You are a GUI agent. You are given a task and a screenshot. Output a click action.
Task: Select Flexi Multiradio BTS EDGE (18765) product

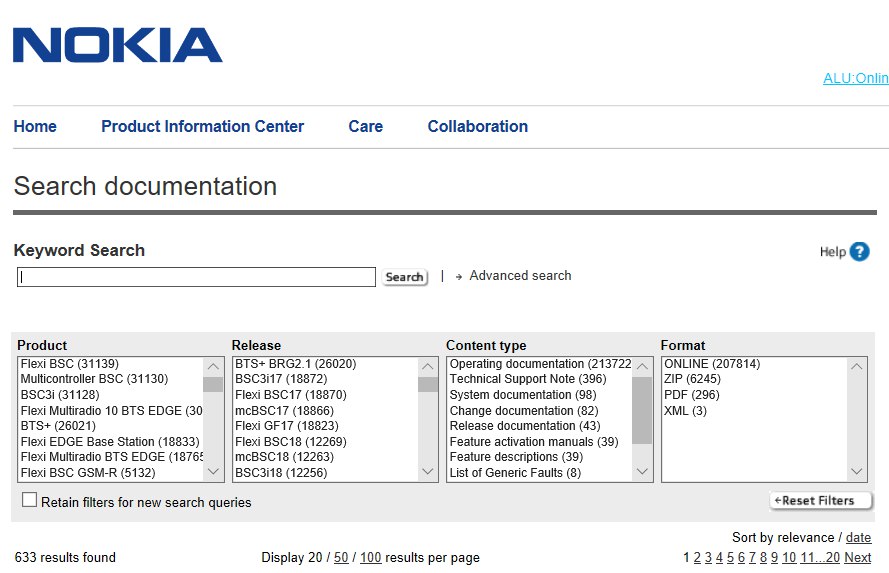tap(112, 457)
